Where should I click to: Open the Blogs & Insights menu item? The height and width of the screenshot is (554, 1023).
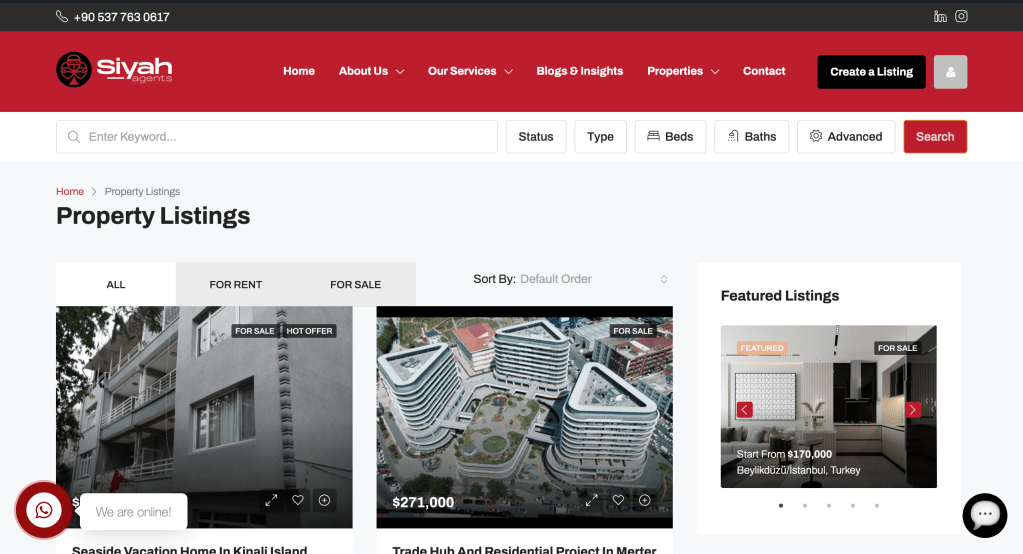pos(579,71)
